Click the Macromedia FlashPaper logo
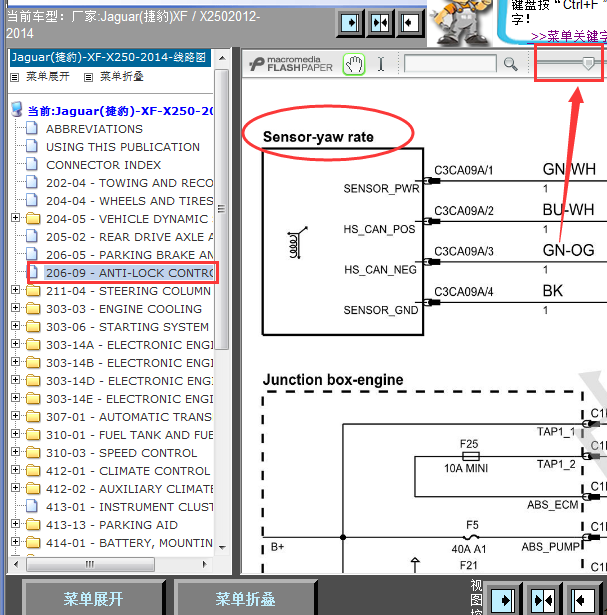Viewport: 607px width, 615px height. [291, 64]
